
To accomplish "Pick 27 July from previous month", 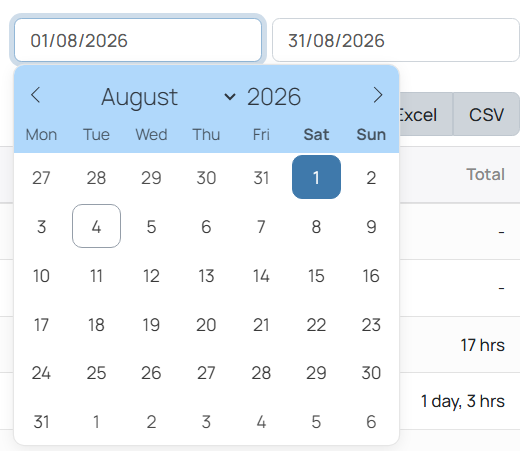I will click(x=41, y=177).
